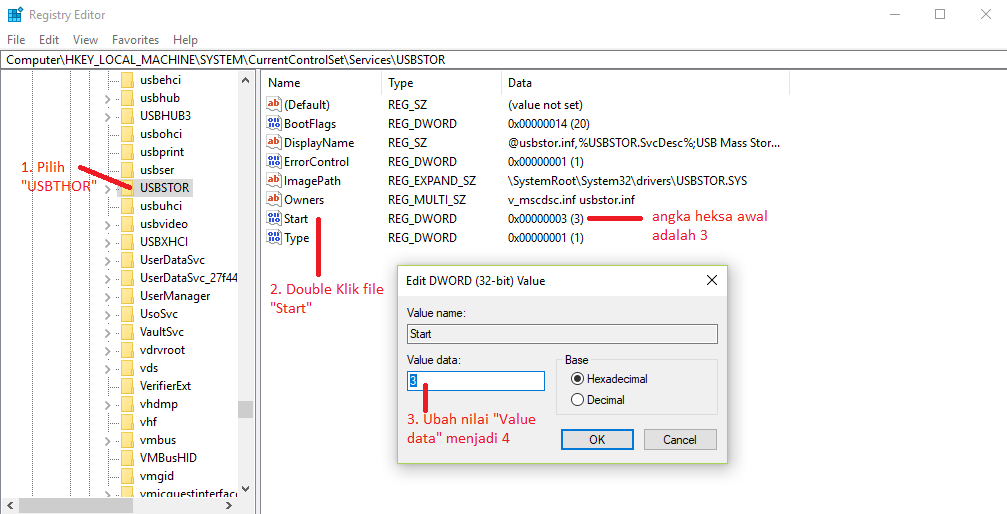Screen dimensions: 1007x514
Task: Click the (Default) string value icon
Action: 274,104
